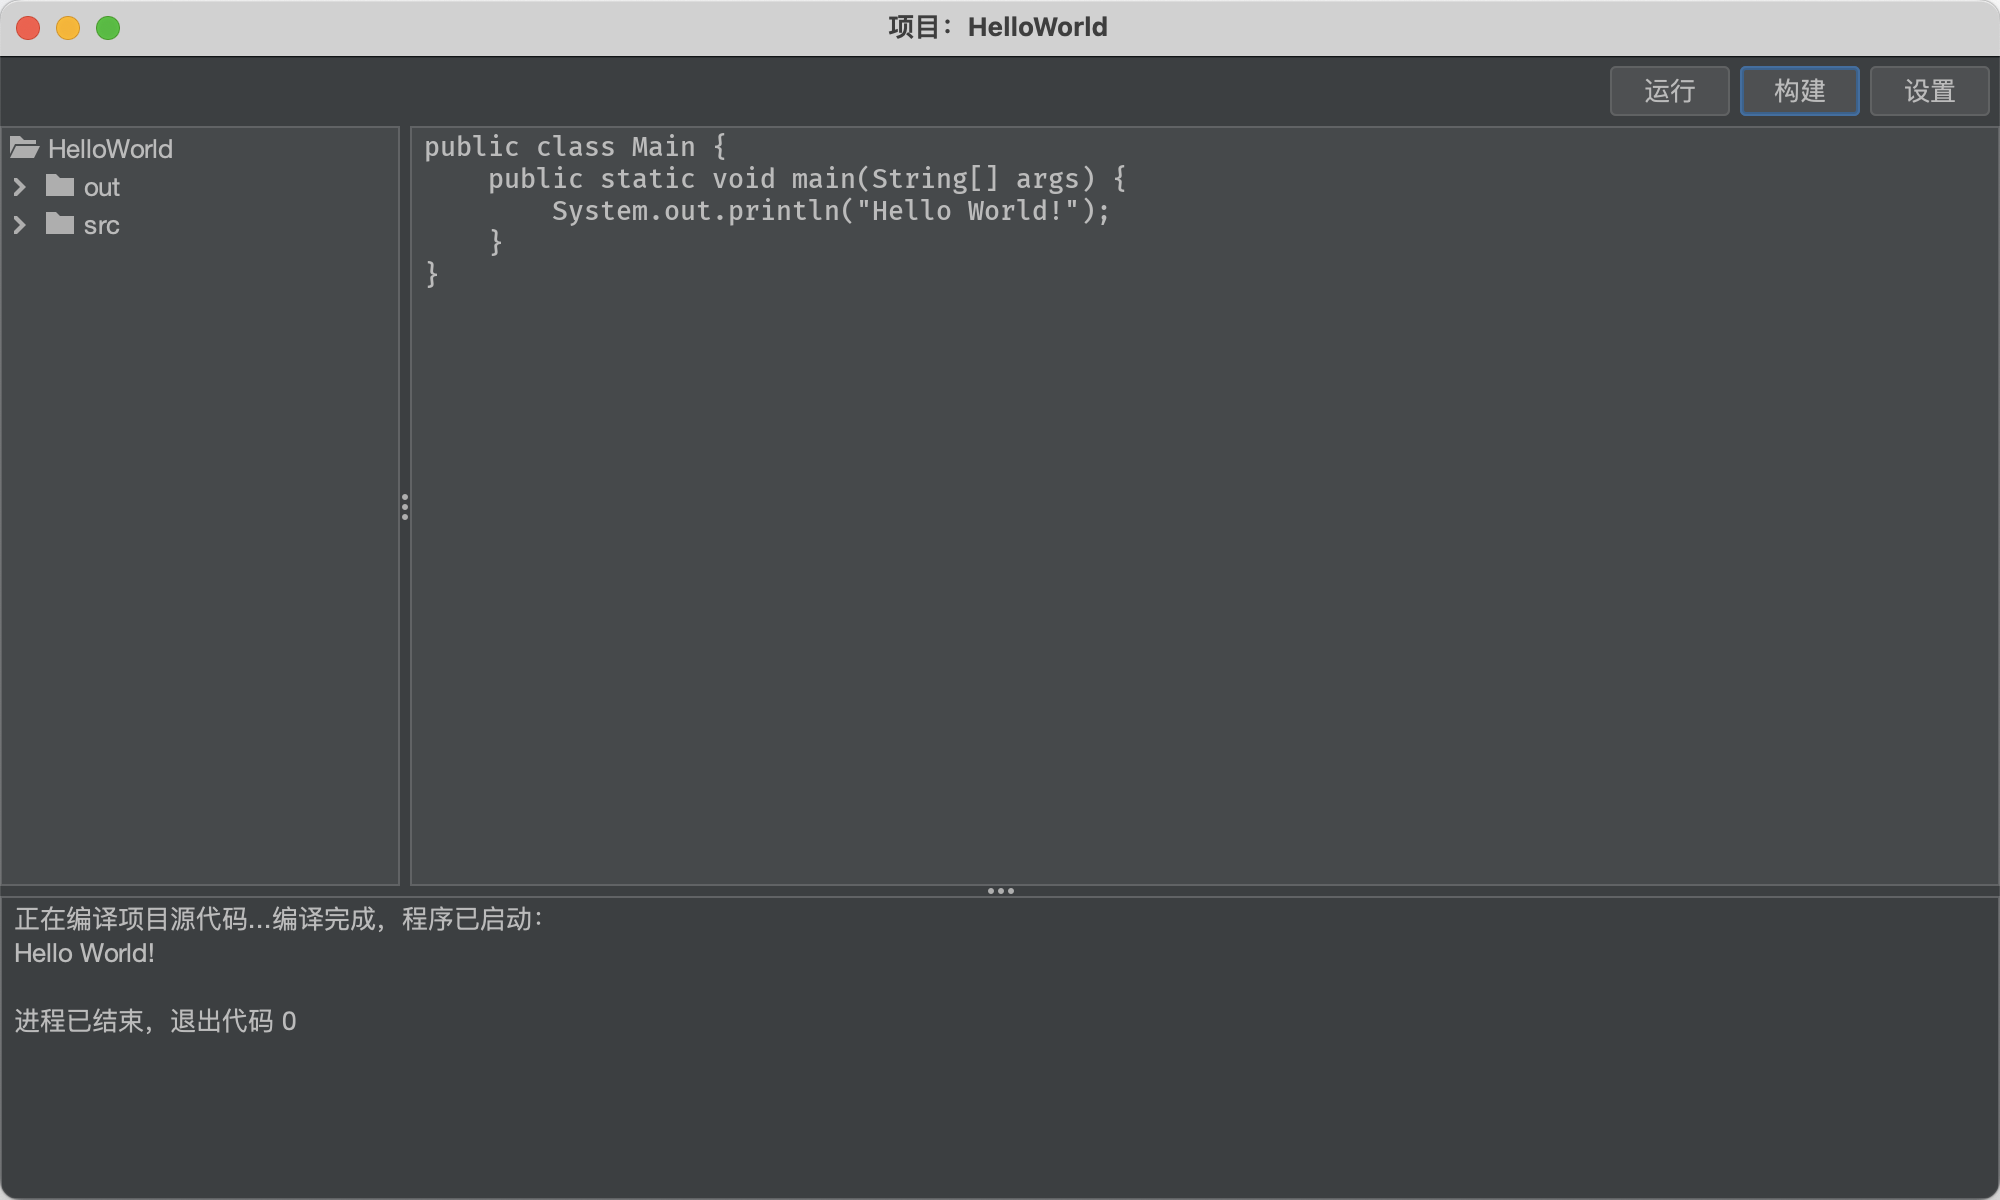Click the 'Hello World!' console output line
Image resolution: width=2000 pixels, height=1200 pixels.
[x=85, y=953]
